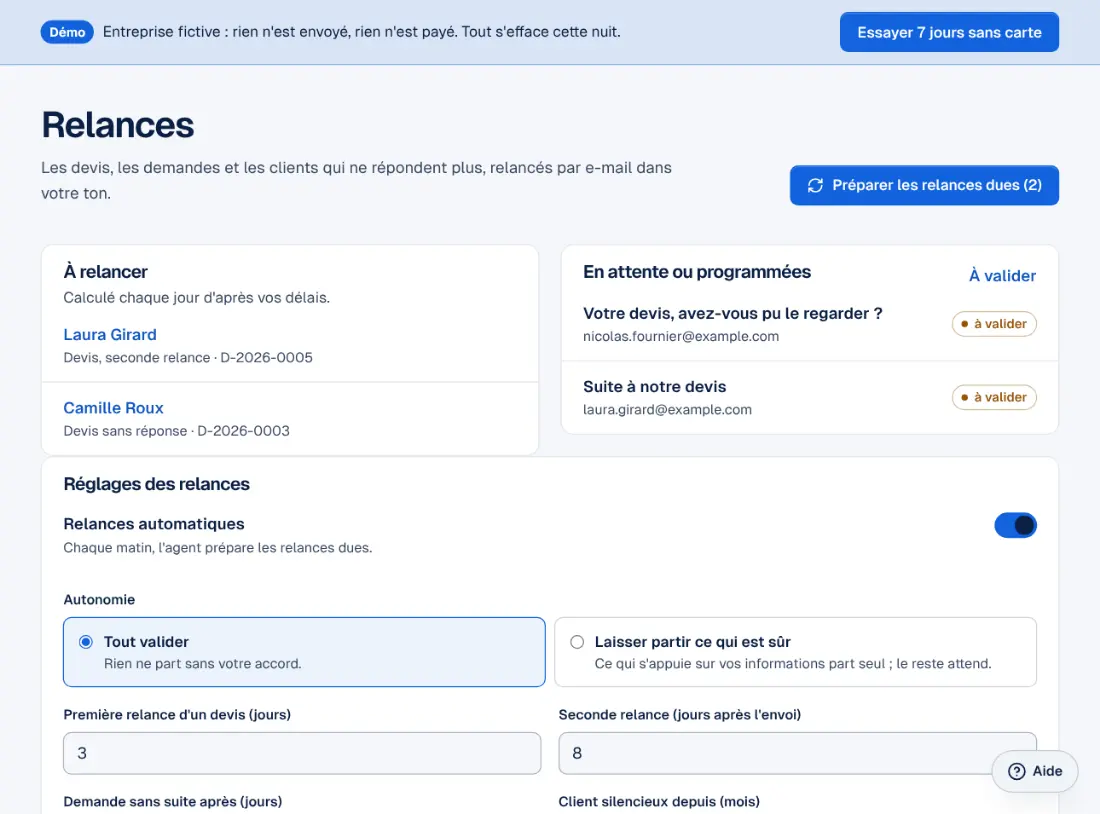The width and height of the screenshot is (1100, 814).
Task: Click the question-mark Aide help icon
Action: (x=1017, y=771)
